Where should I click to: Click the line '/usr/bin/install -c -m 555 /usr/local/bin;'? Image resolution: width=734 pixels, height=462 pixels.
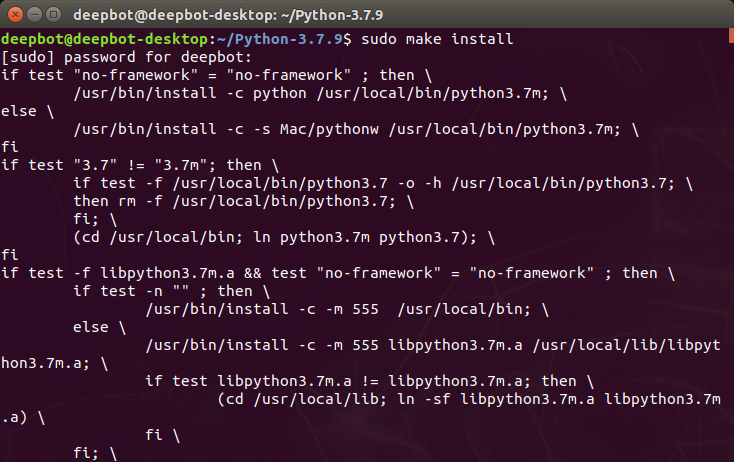[347, 309]
